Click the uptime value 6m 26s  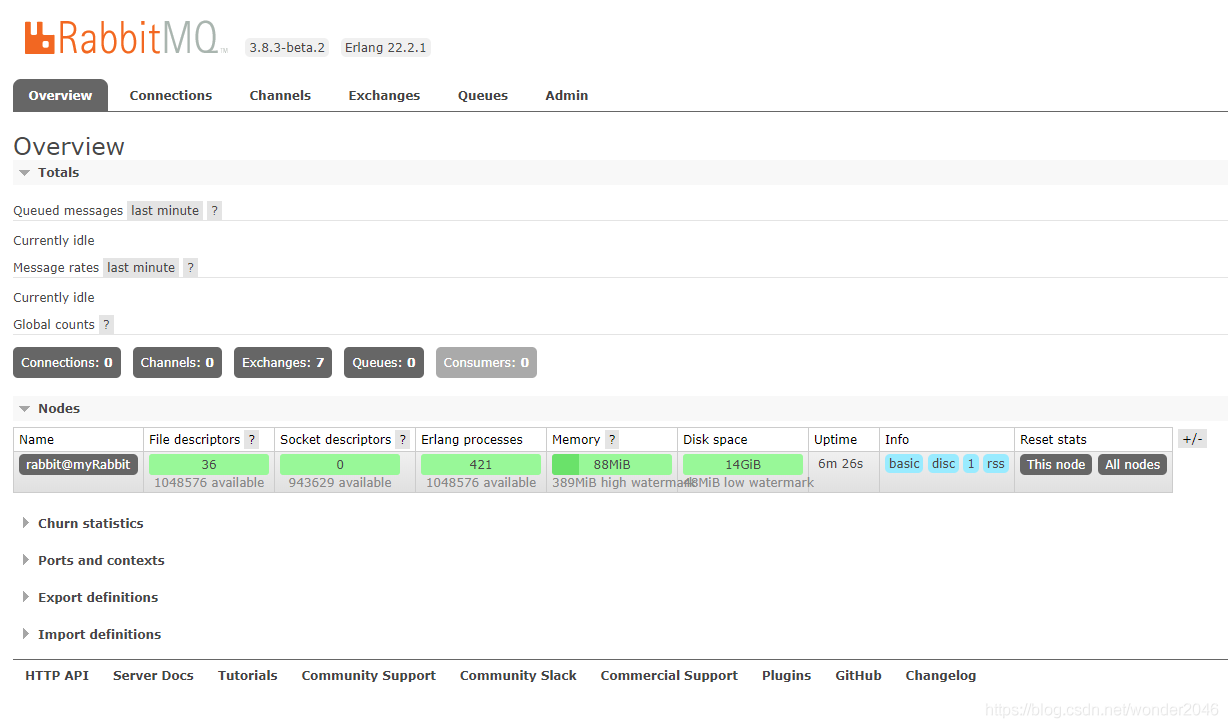840,464
